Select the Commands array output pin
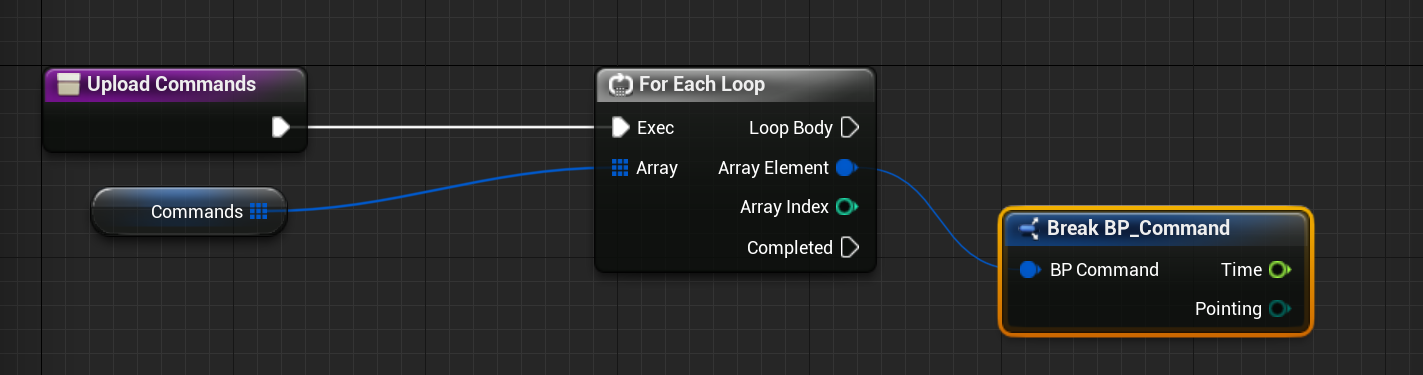 click(x=259, y=211)
